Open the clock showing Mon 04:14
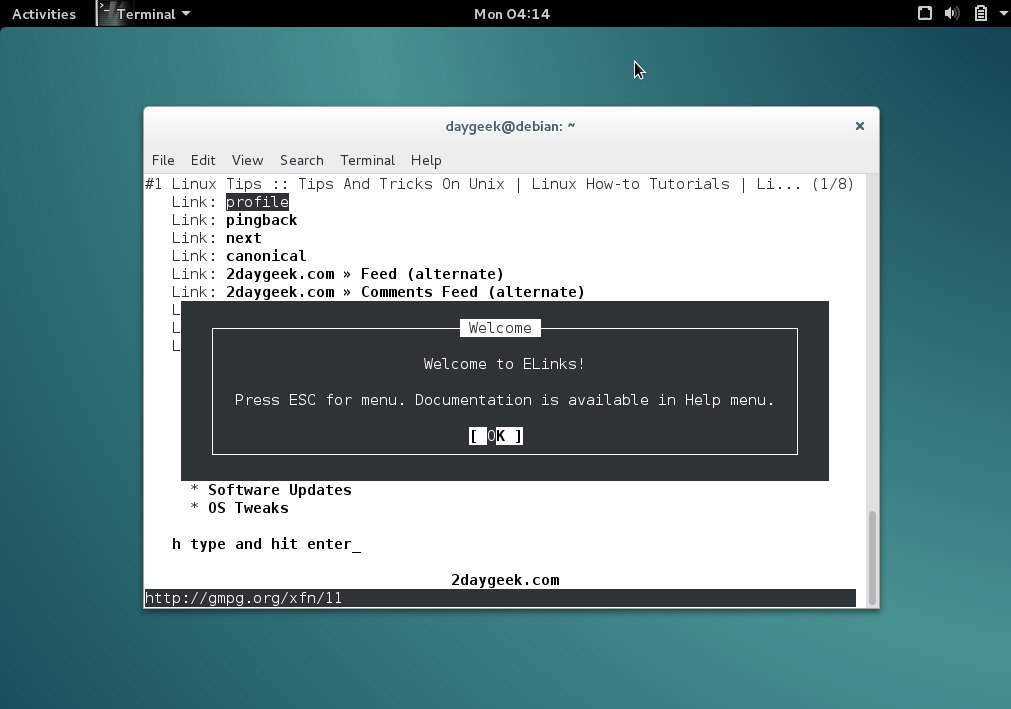This screenshot has height=709, width=1011. (x=511, y=14)
